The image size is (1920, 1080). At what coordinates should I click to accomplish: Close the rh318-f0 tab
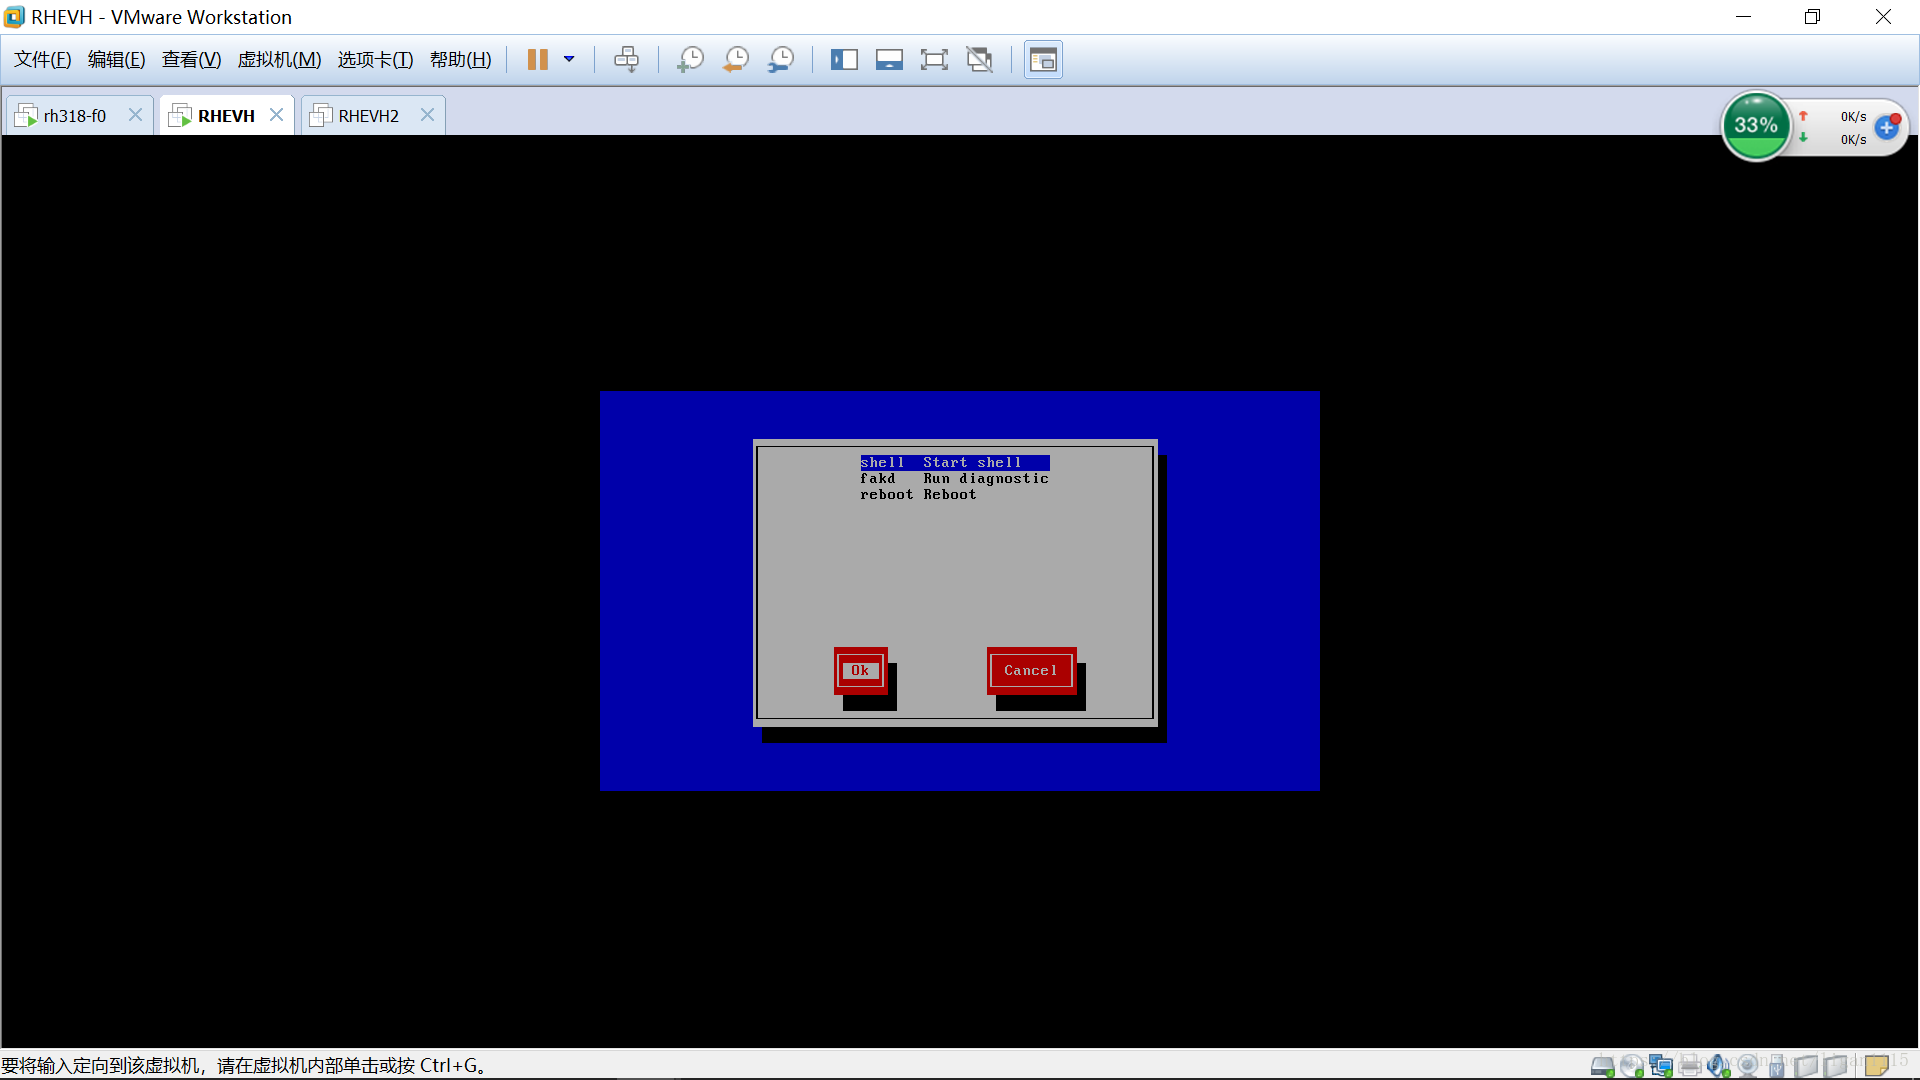pyautogui.click(x=135, y=115)
